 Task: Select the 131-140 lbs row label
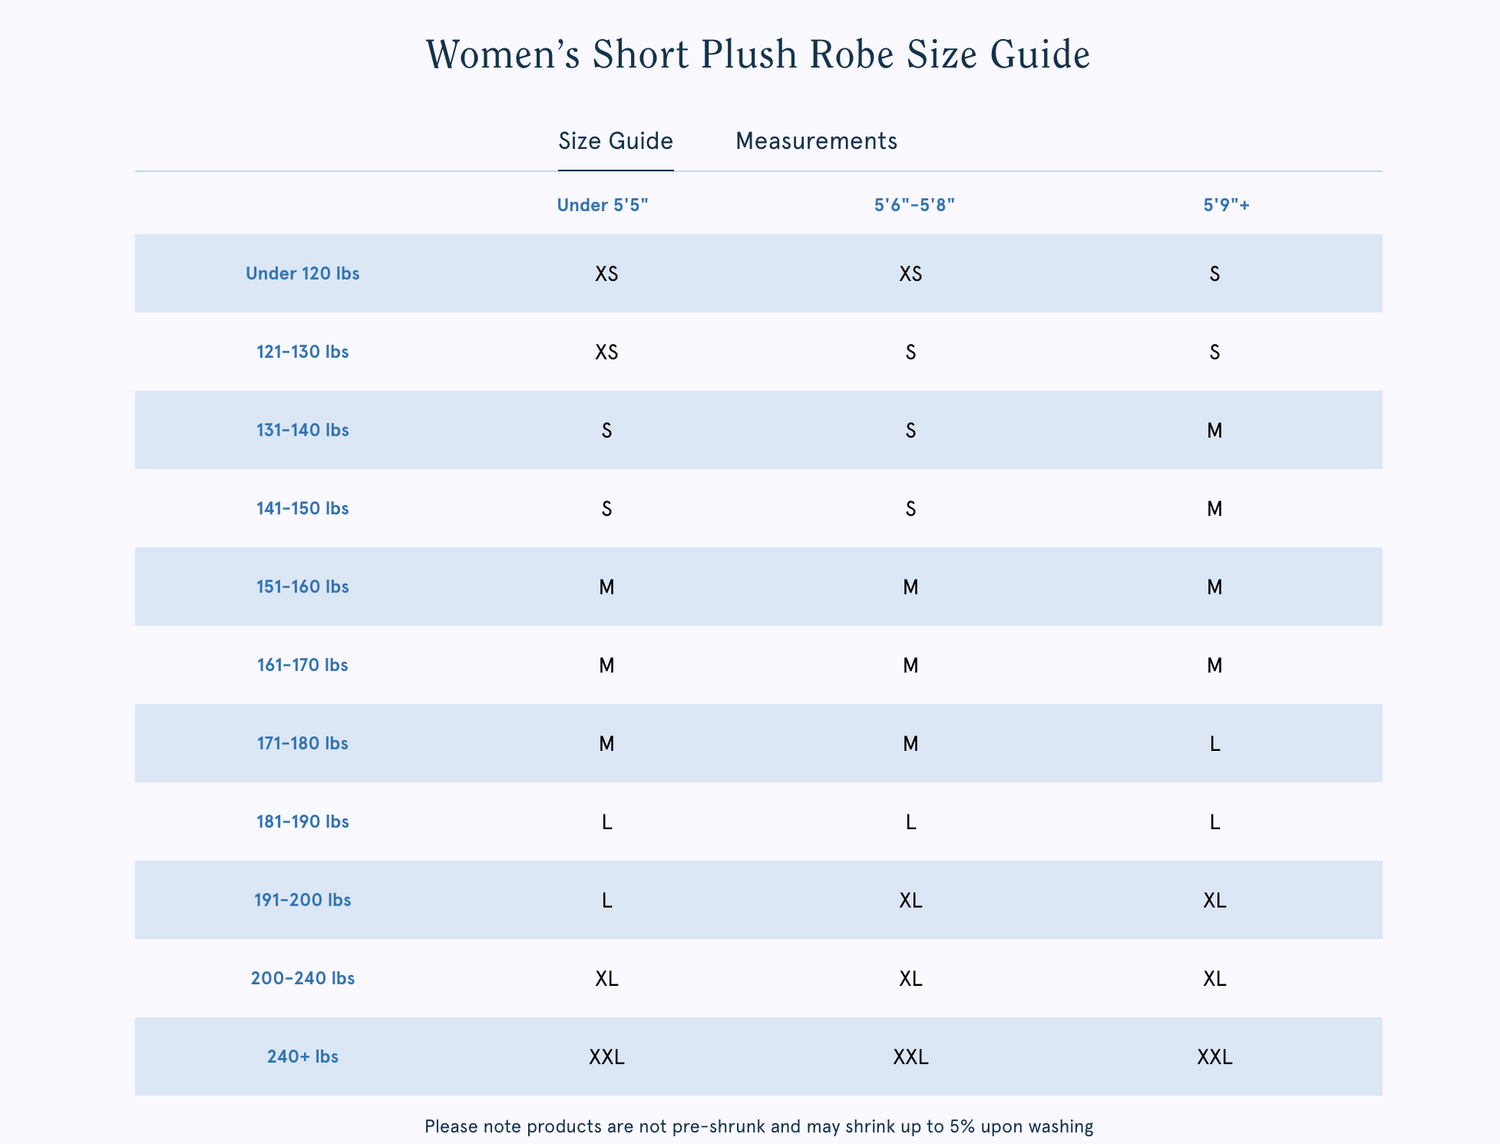point(302,430)
